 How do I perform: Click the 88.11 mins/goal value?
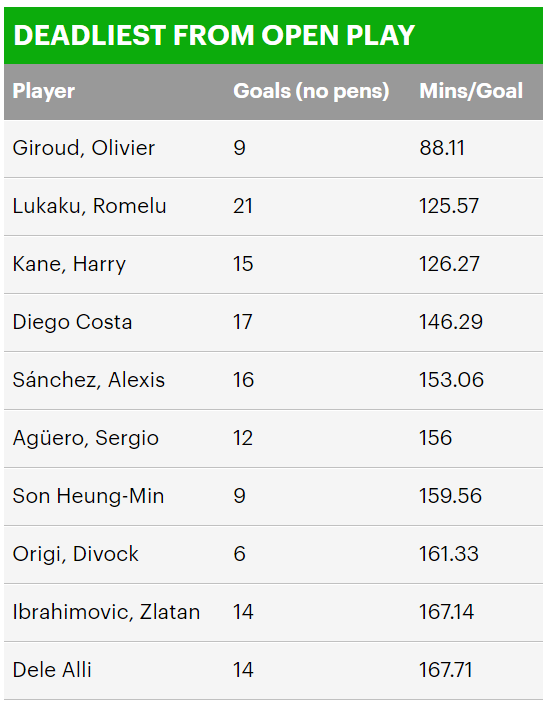click(442, 148)
